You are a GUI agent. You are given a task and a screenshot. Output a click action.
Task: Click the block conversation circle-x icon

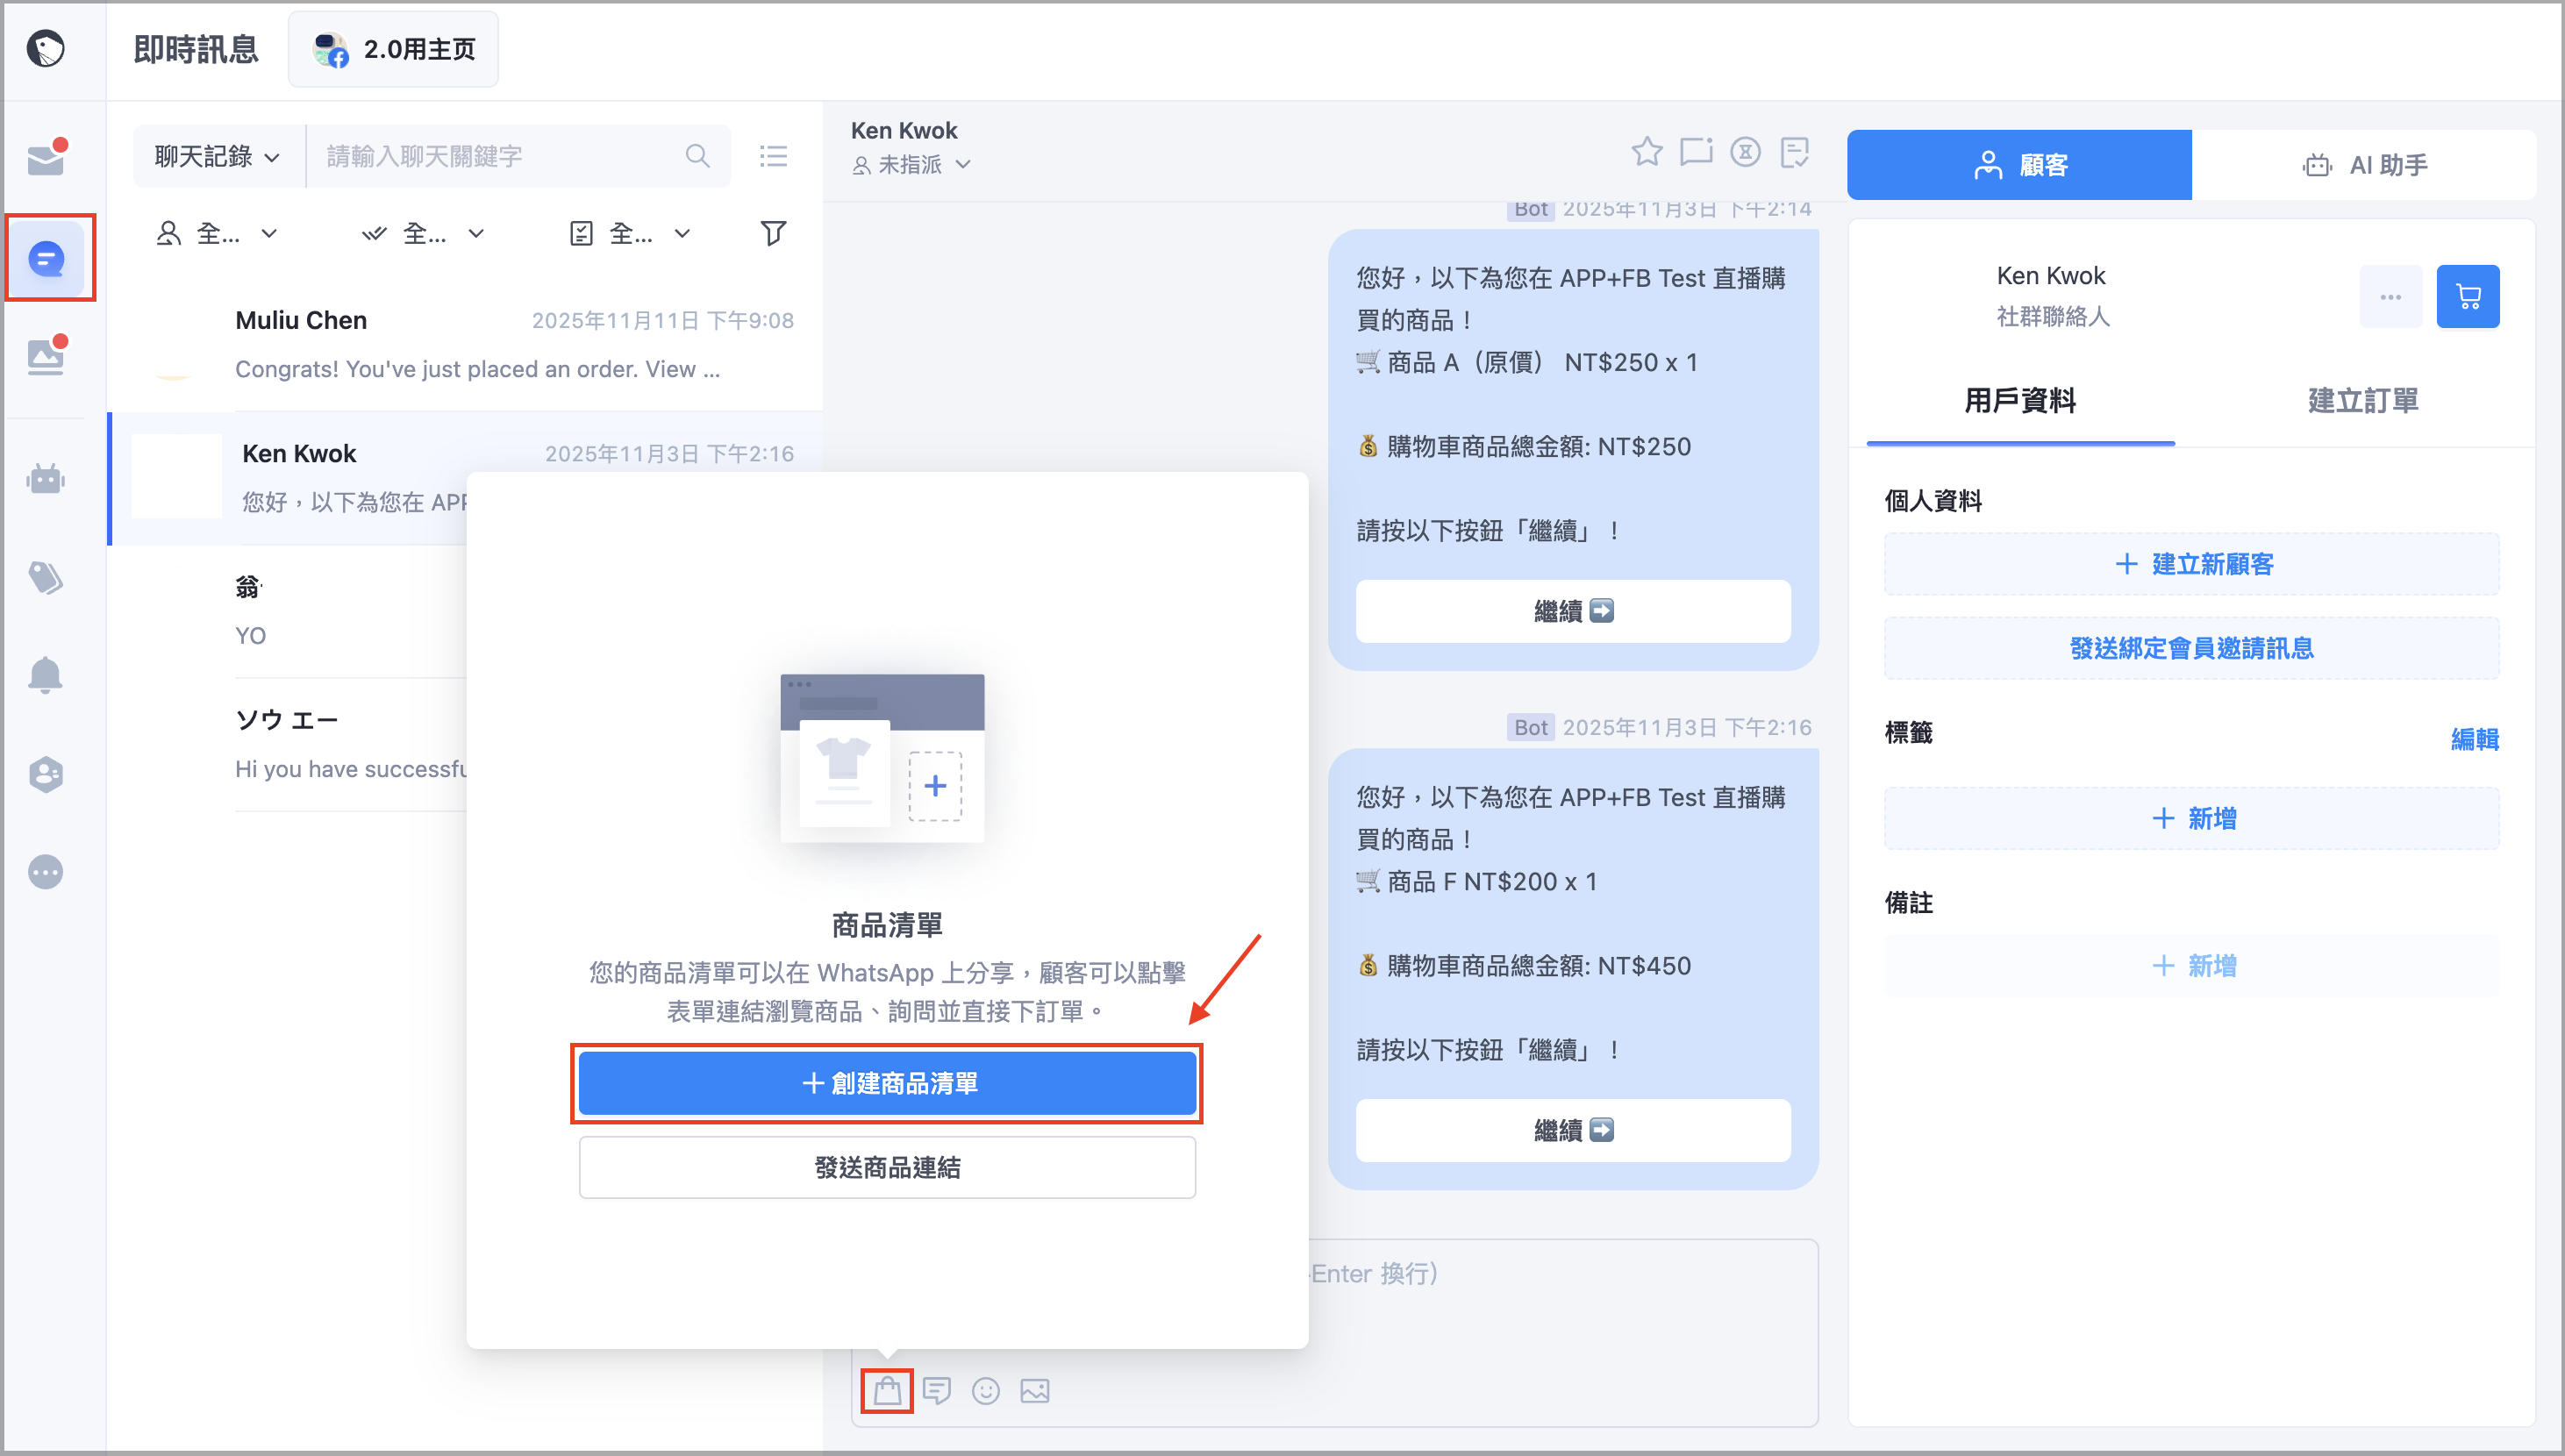[1746, 152]
